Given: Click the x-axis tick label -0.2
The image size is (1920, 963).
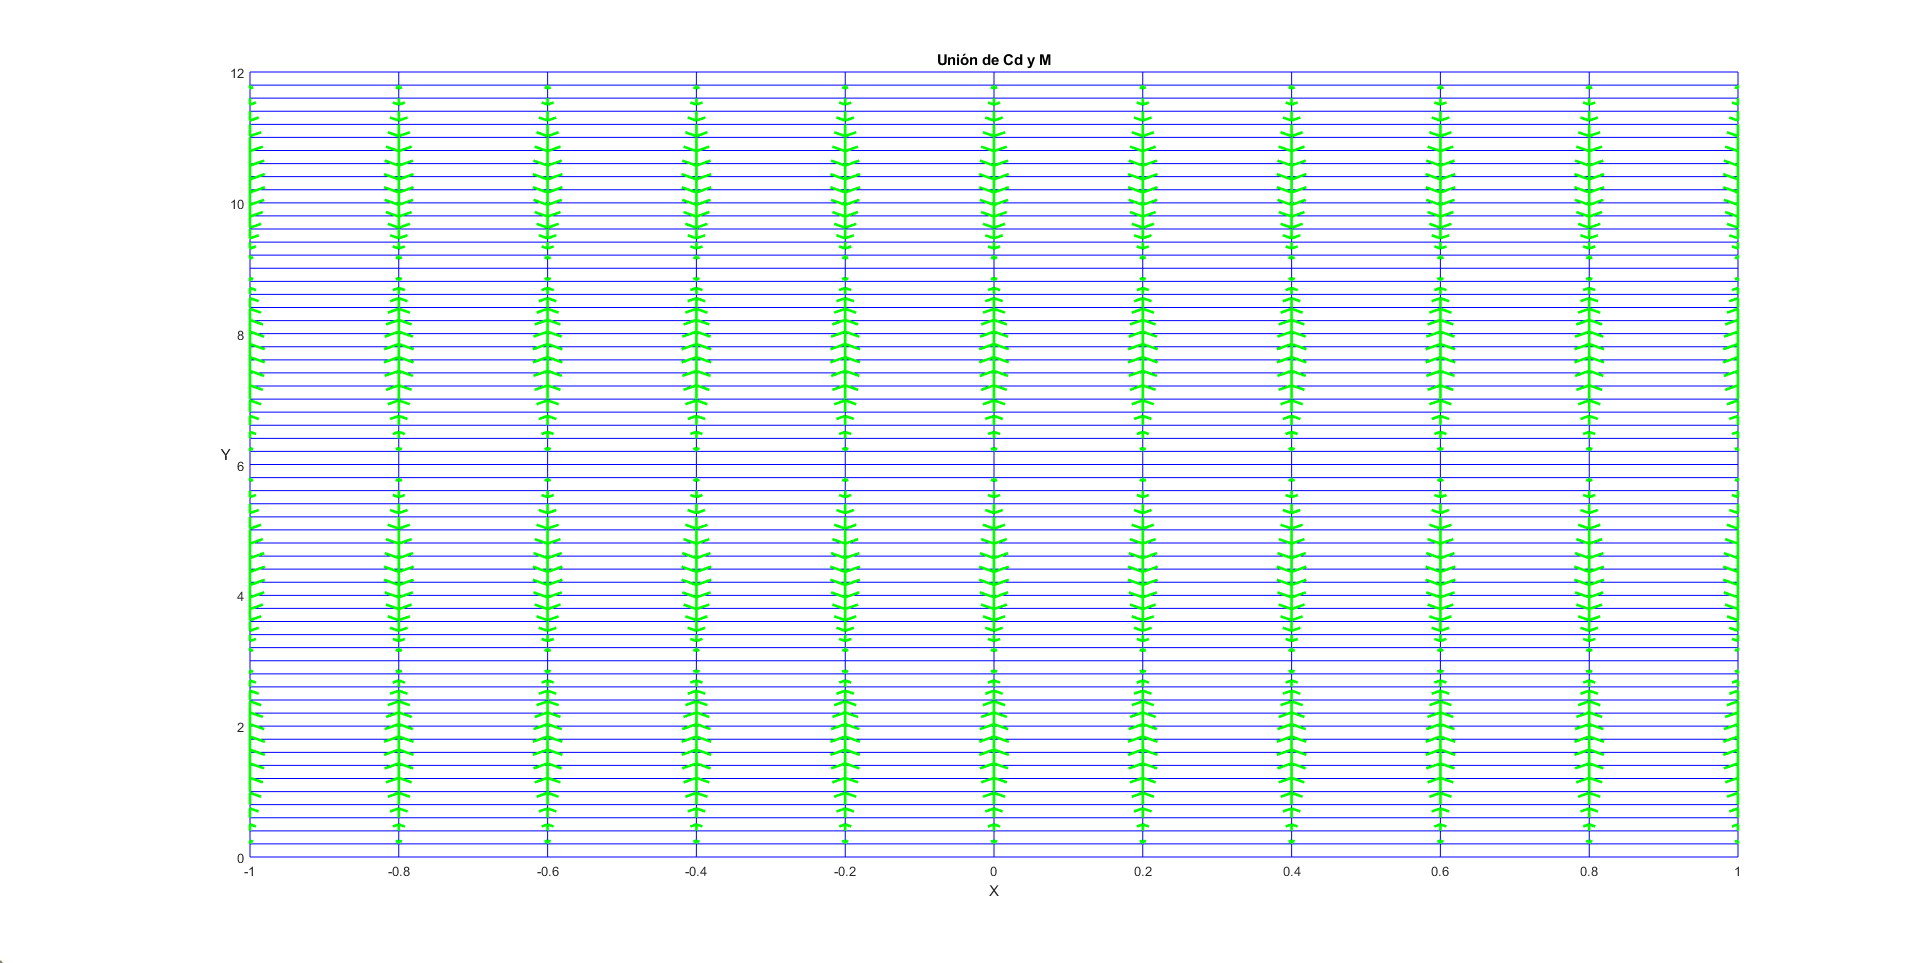Looking at the screenshot, I should pos(845,872).
